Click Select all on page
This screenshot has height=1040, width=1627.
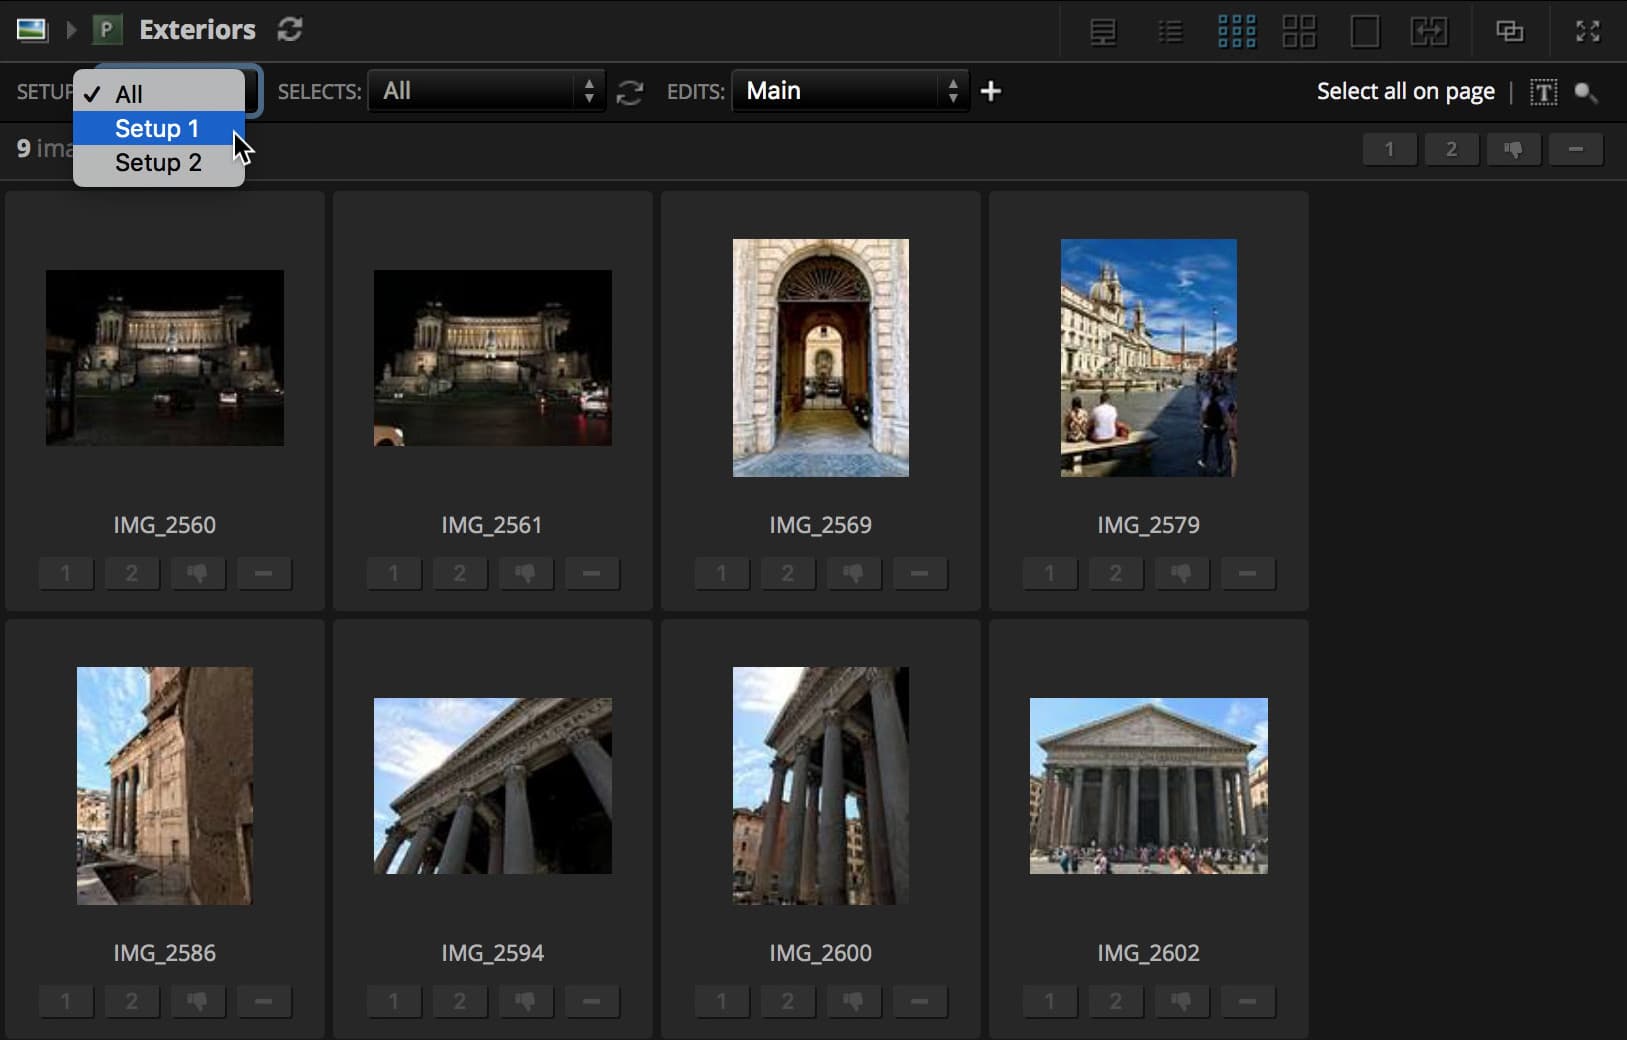(x=1405, y=91)
